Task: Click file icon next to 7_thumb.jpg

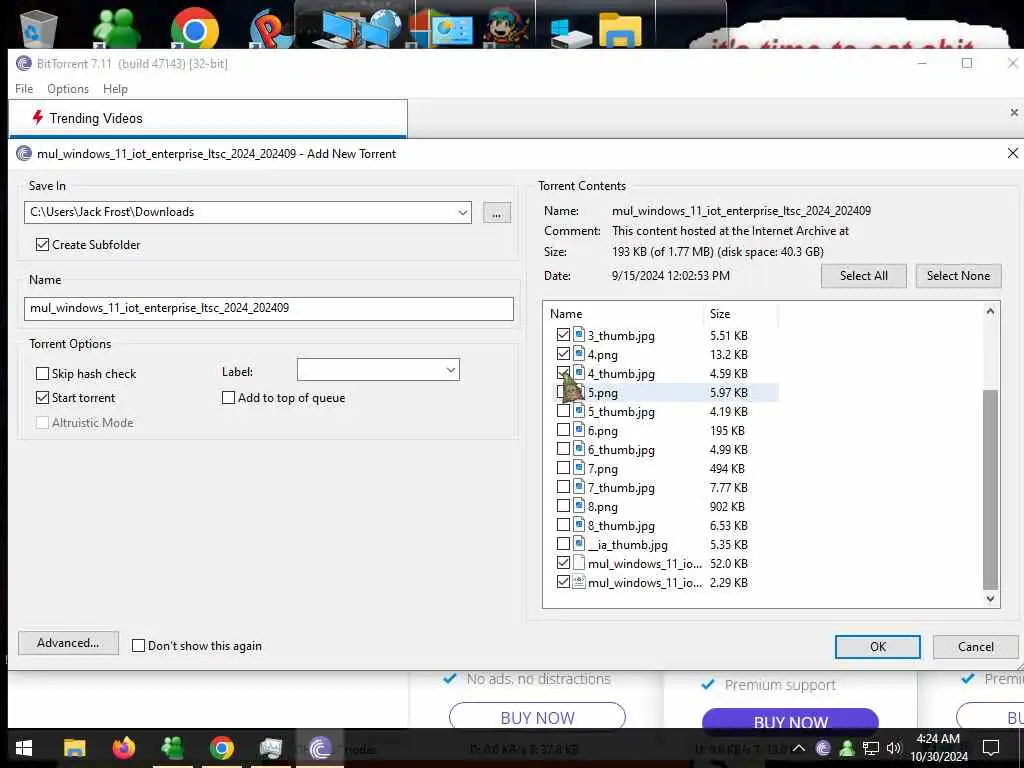Action: 579,487
